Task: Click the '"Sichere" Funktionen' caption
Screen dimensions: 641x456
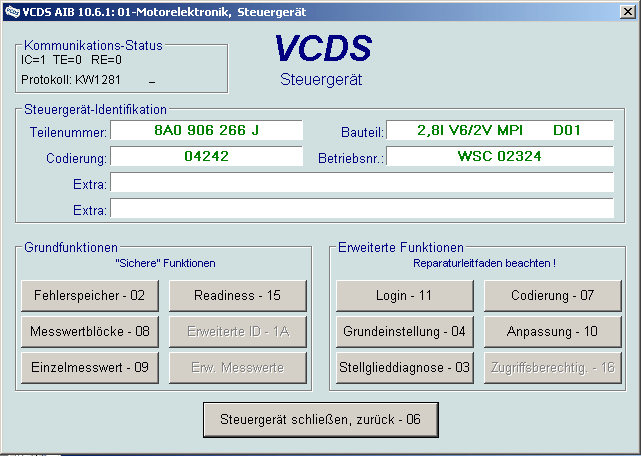Action: 165,263
